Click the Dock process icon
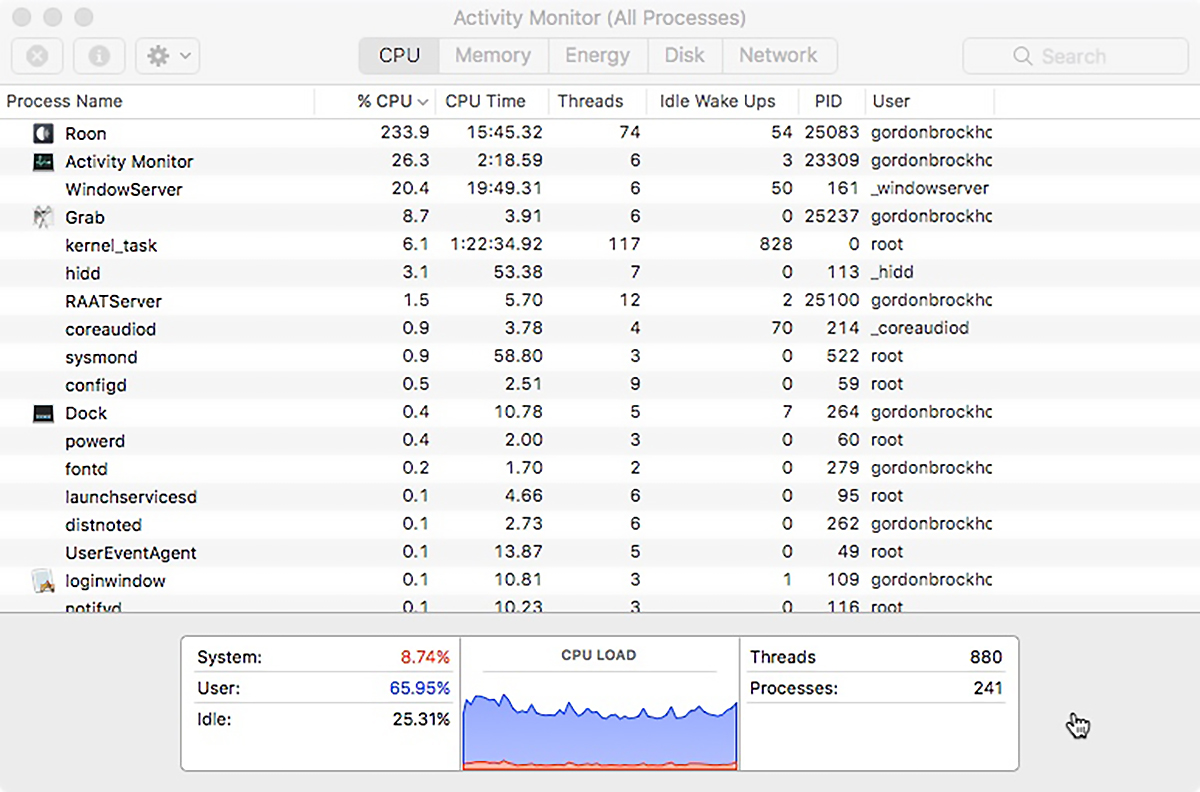The height and width of the screenshot is (792, 1200). coord(42,413)
